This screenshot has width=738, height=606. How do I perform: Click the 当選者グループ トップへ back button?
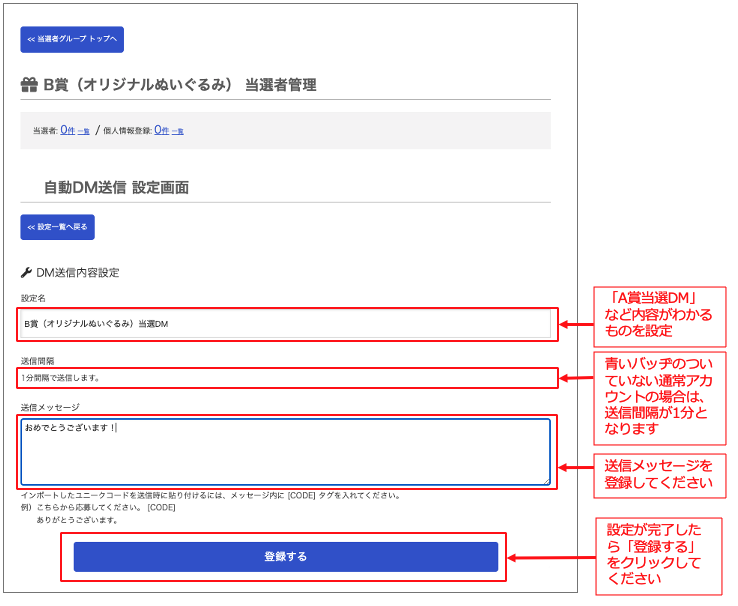pyautogui.click(x=72, y=40)
